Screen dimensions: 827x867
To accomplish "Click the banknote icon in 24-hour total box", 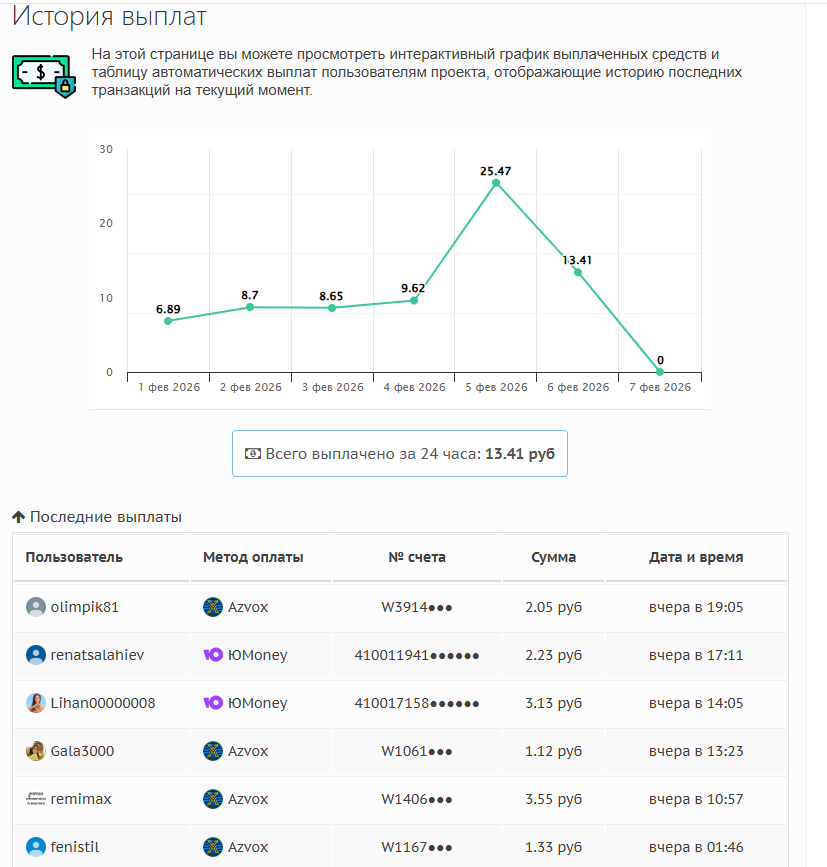I will pyautogui.click(x=253, y=454).
